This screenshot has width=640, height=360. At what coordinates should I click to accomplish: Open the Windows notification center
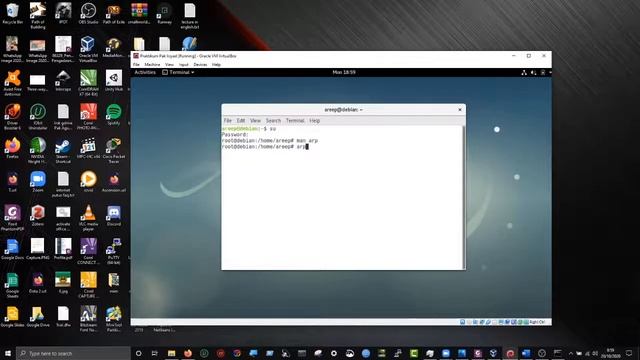pos(629,353)
